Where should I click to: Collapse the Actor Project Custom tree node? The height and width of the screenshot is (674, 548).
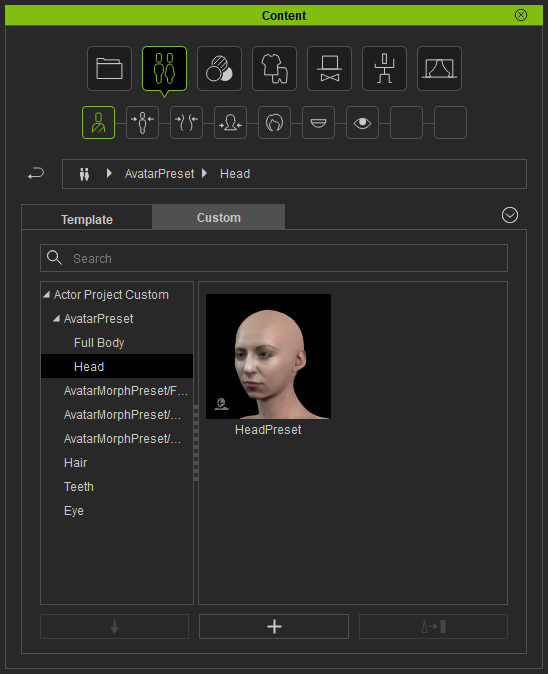click(46, 294)
